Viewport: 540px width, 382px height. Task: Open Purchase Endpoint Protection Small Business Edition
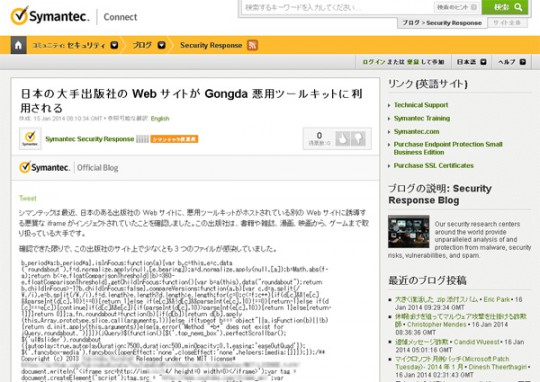point(448,148)
